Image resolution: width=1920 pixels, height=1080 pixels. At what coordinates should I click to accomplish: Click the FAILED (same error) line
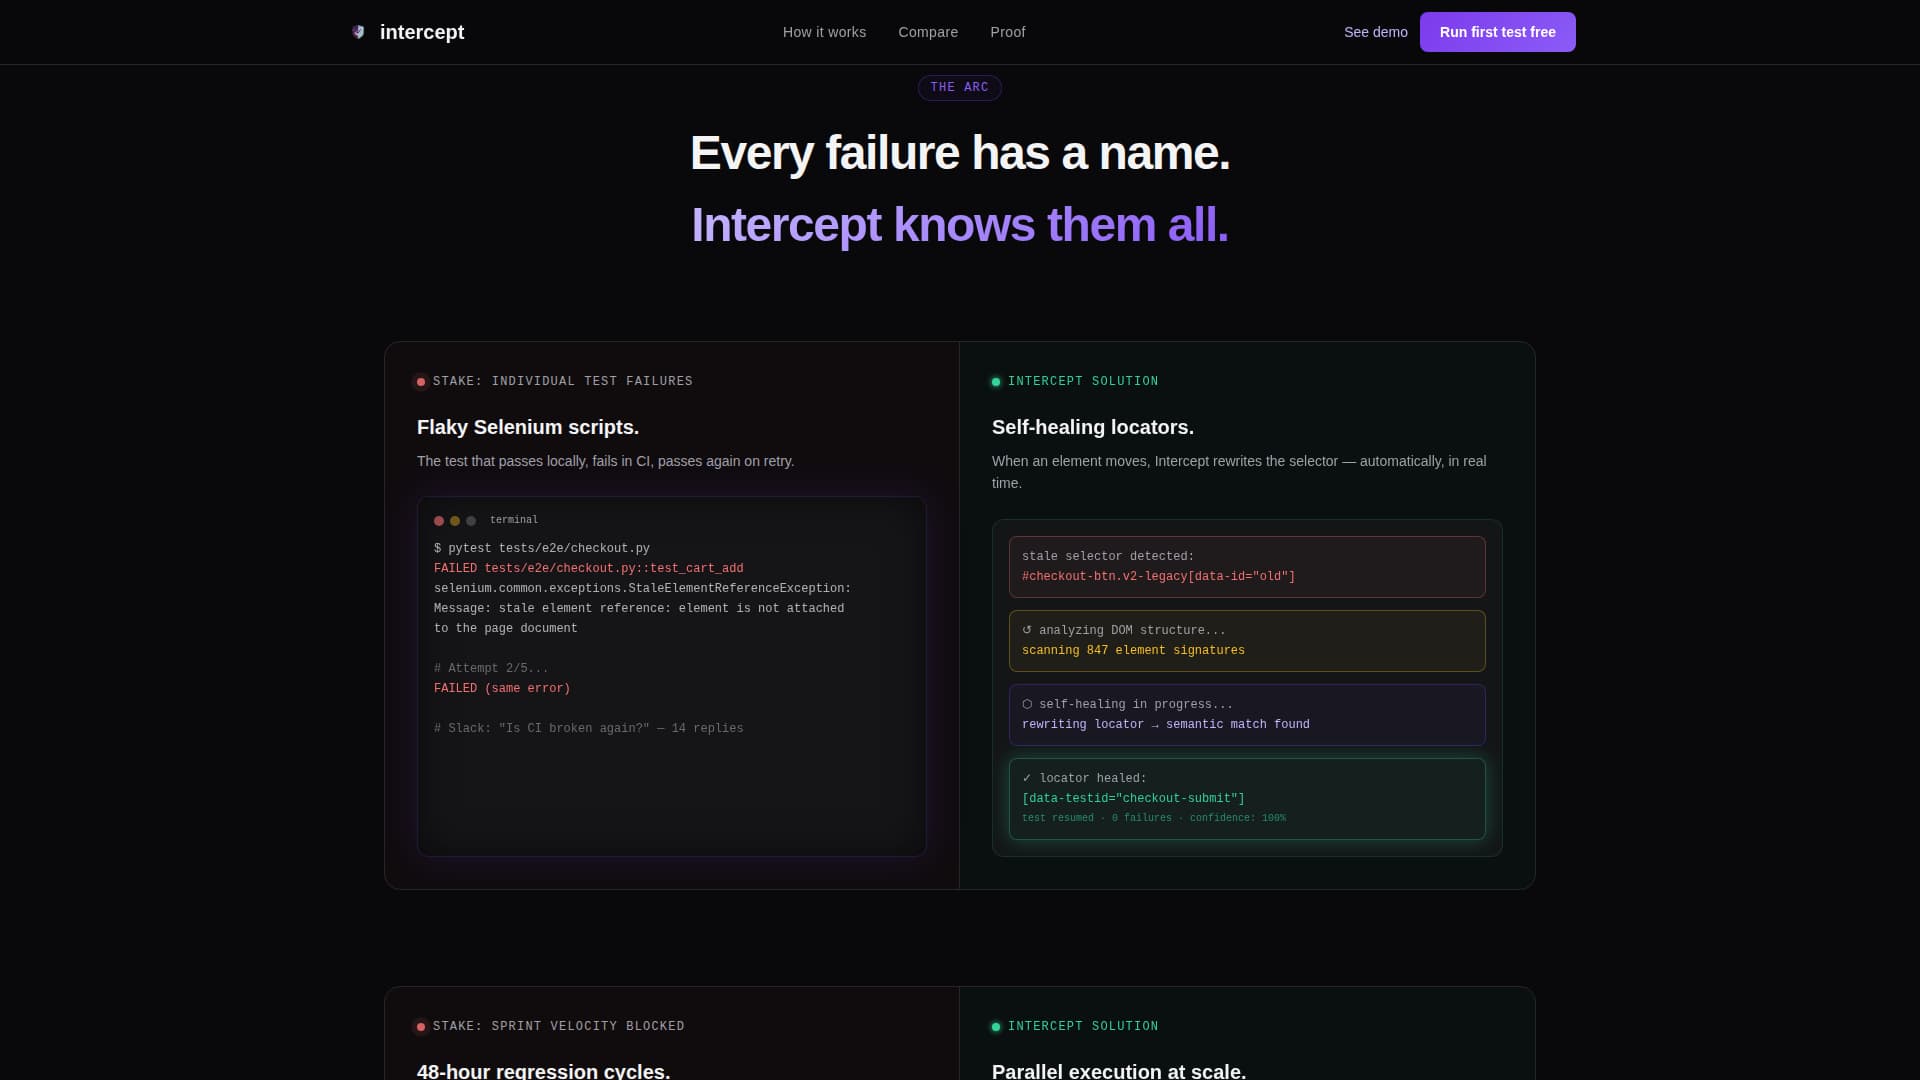(x=502, y=688)
